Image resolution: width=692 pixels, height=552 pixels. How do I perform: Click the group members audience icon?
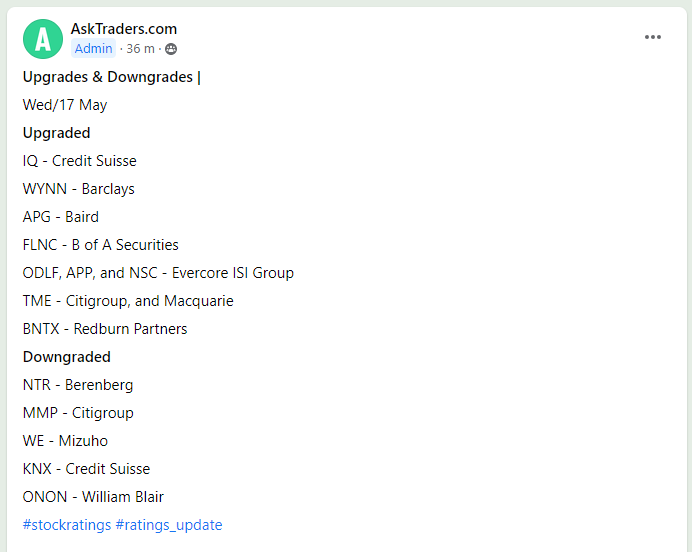coord(171,49)
